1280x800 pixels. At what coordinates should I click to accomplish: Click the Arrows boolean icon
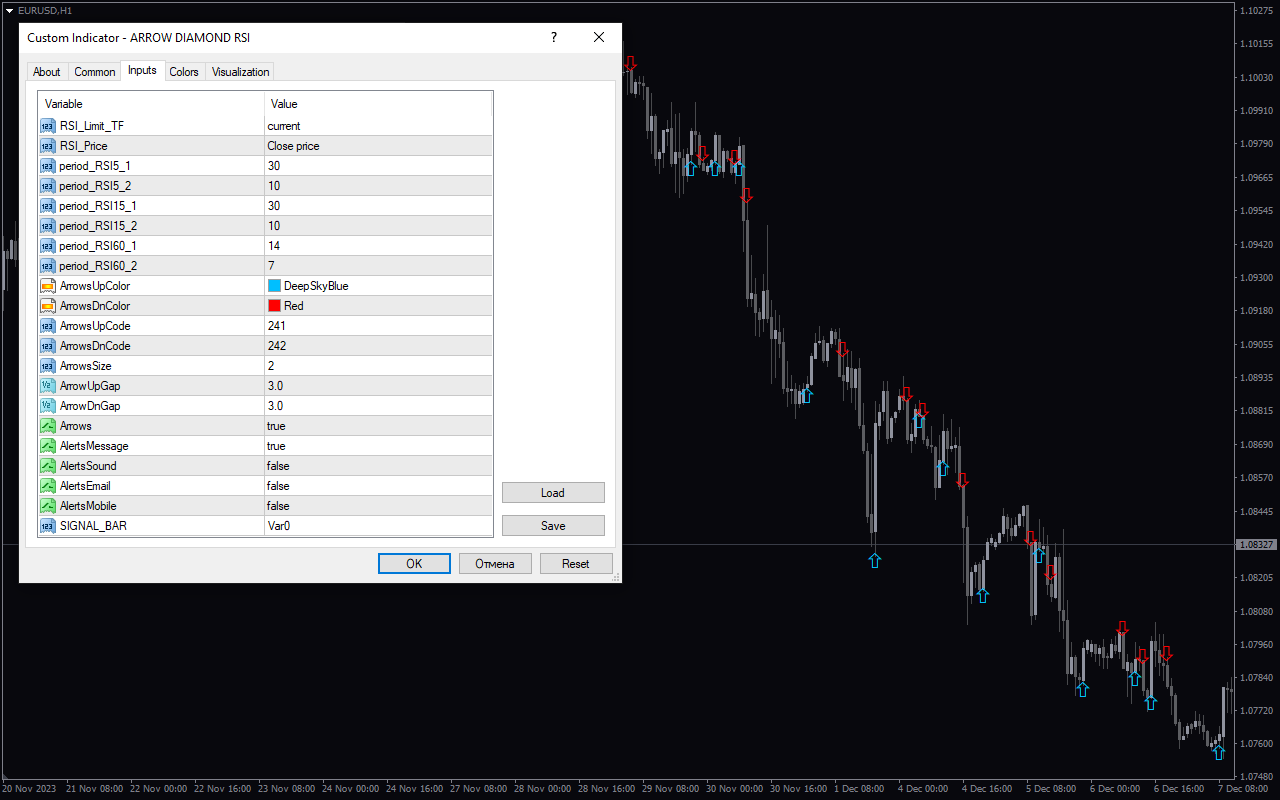[x=47, y=426]
